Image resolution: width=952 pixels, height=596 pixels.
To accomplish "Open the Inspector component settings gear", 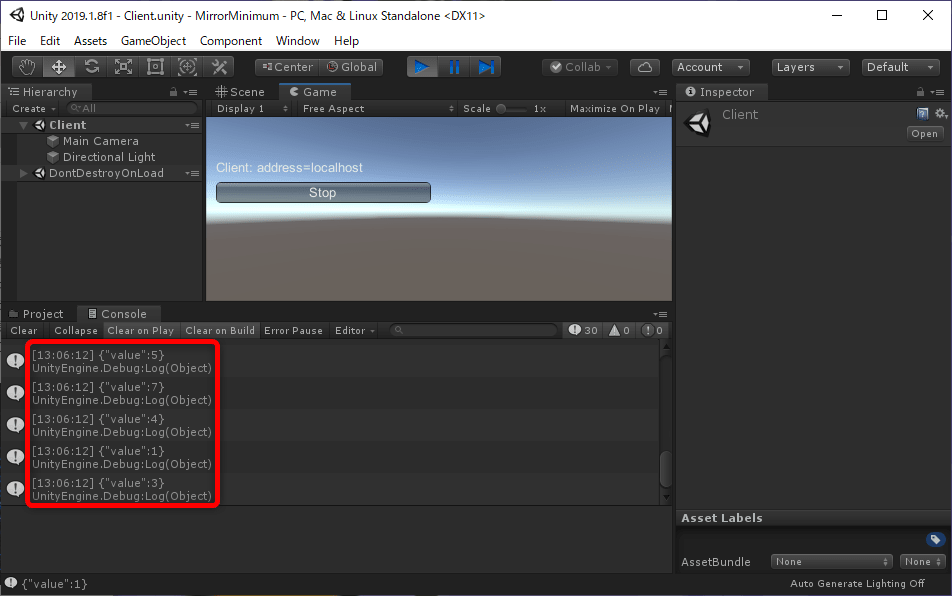I will [x=940, y=113].
